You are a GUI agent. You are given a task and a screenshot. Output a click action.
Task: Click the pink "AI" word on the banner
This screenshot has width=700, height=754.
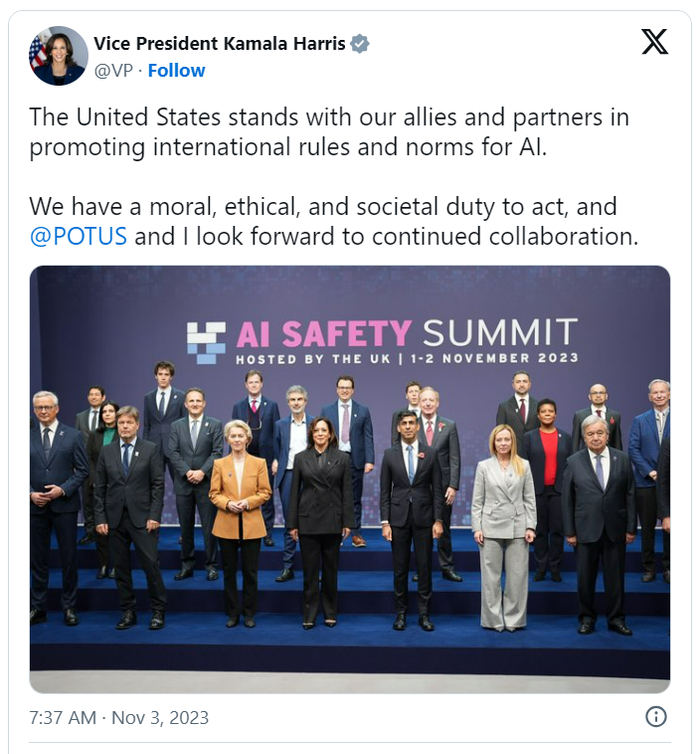(254, 333)
